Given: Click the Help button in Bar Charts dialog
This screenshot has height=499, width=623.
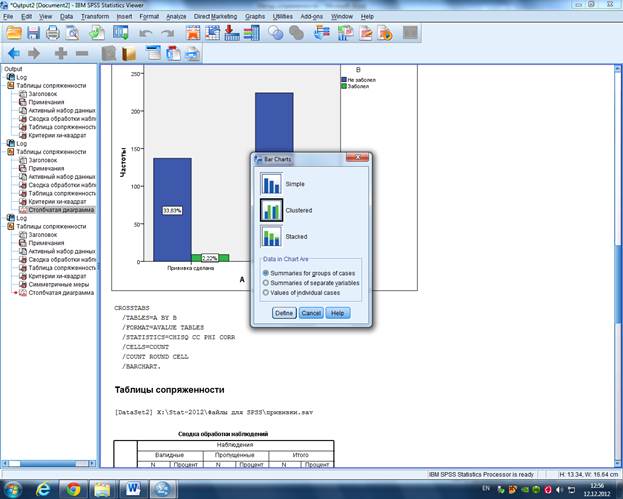Looking at the screenshot, I should tap(338, 313).
